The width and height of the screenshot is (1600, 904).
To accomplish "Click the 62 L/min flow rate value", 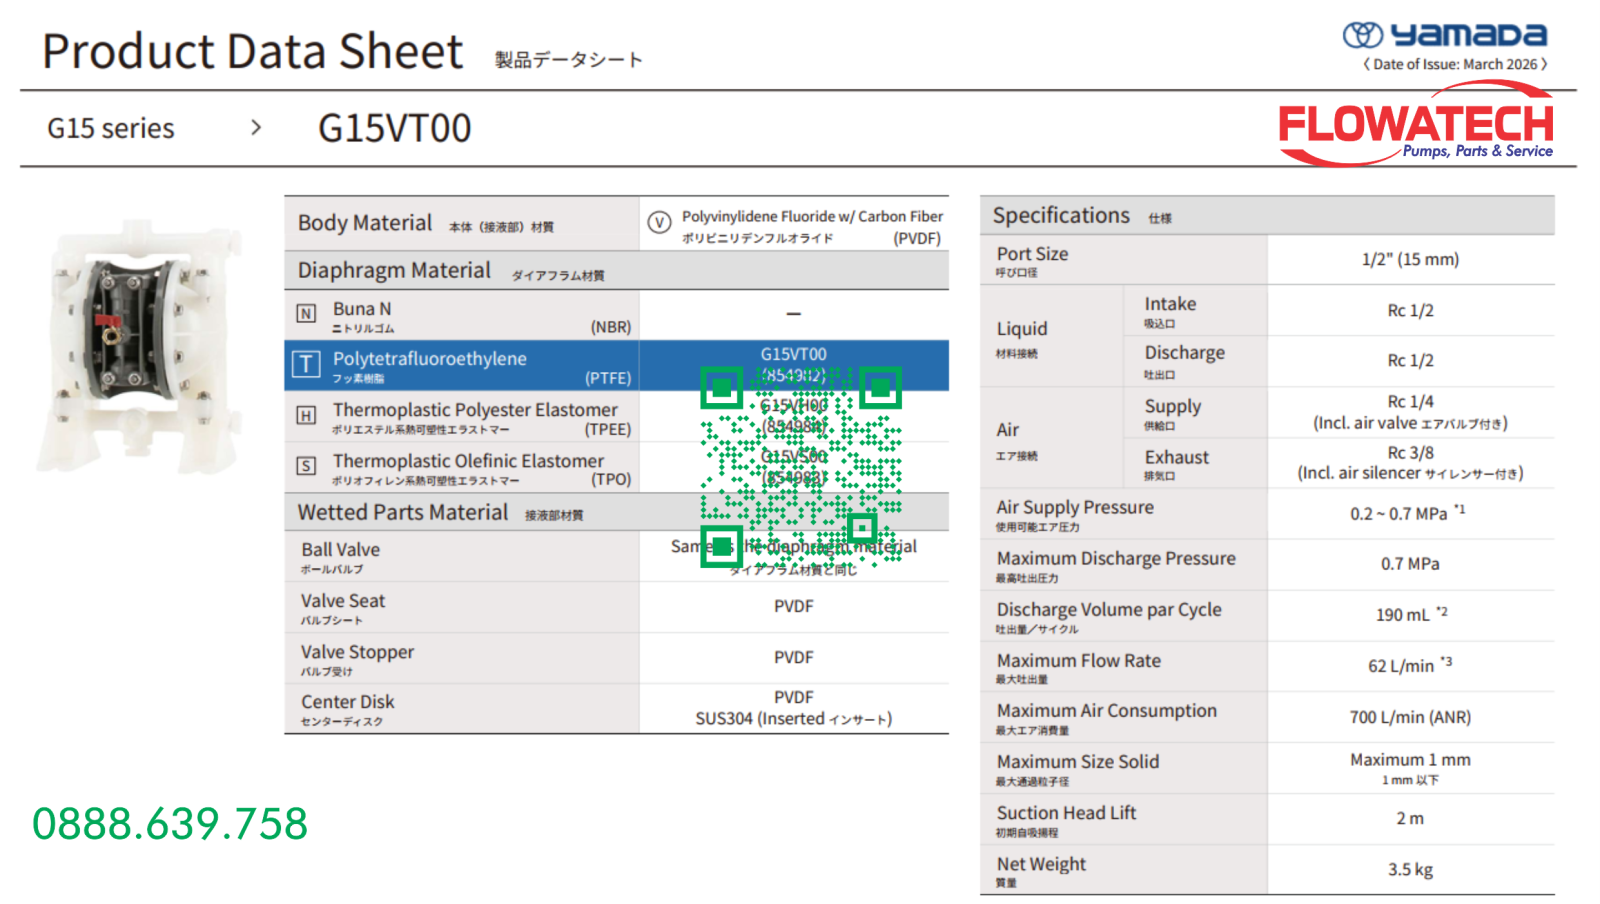I will (1401, 666).
